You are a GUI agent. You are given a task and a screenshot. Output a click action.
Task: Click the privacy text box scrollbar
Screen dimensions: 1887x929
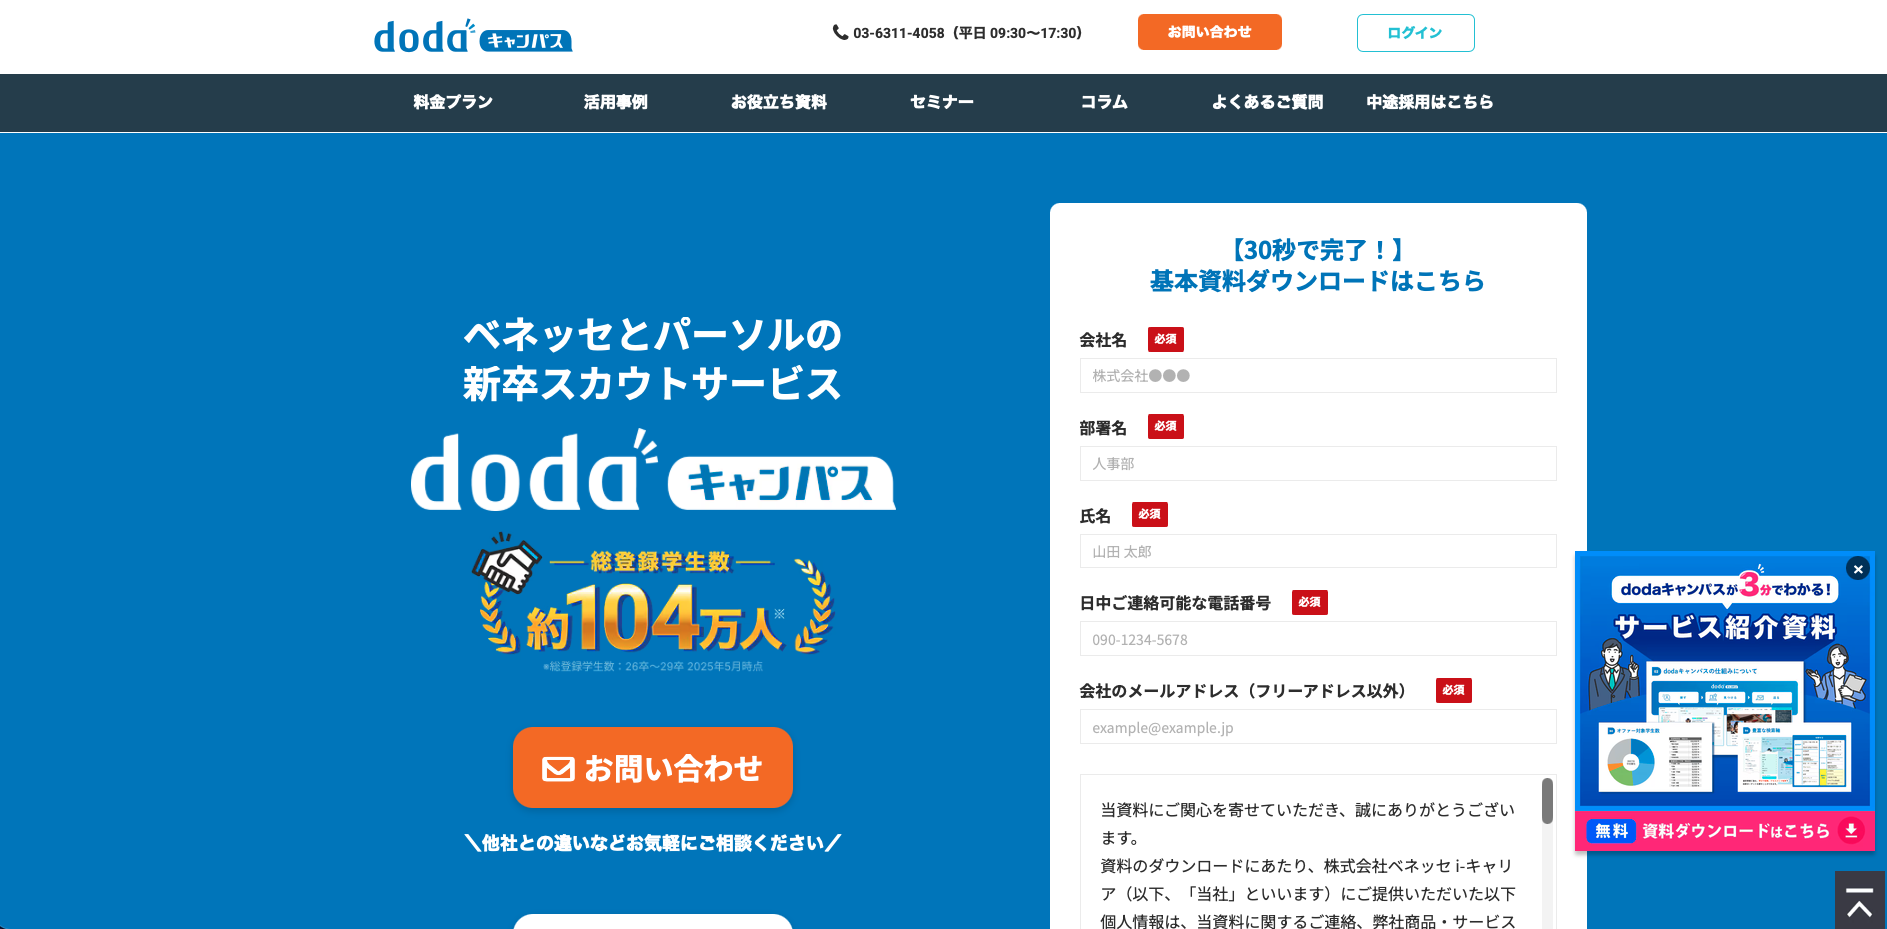1547,802
